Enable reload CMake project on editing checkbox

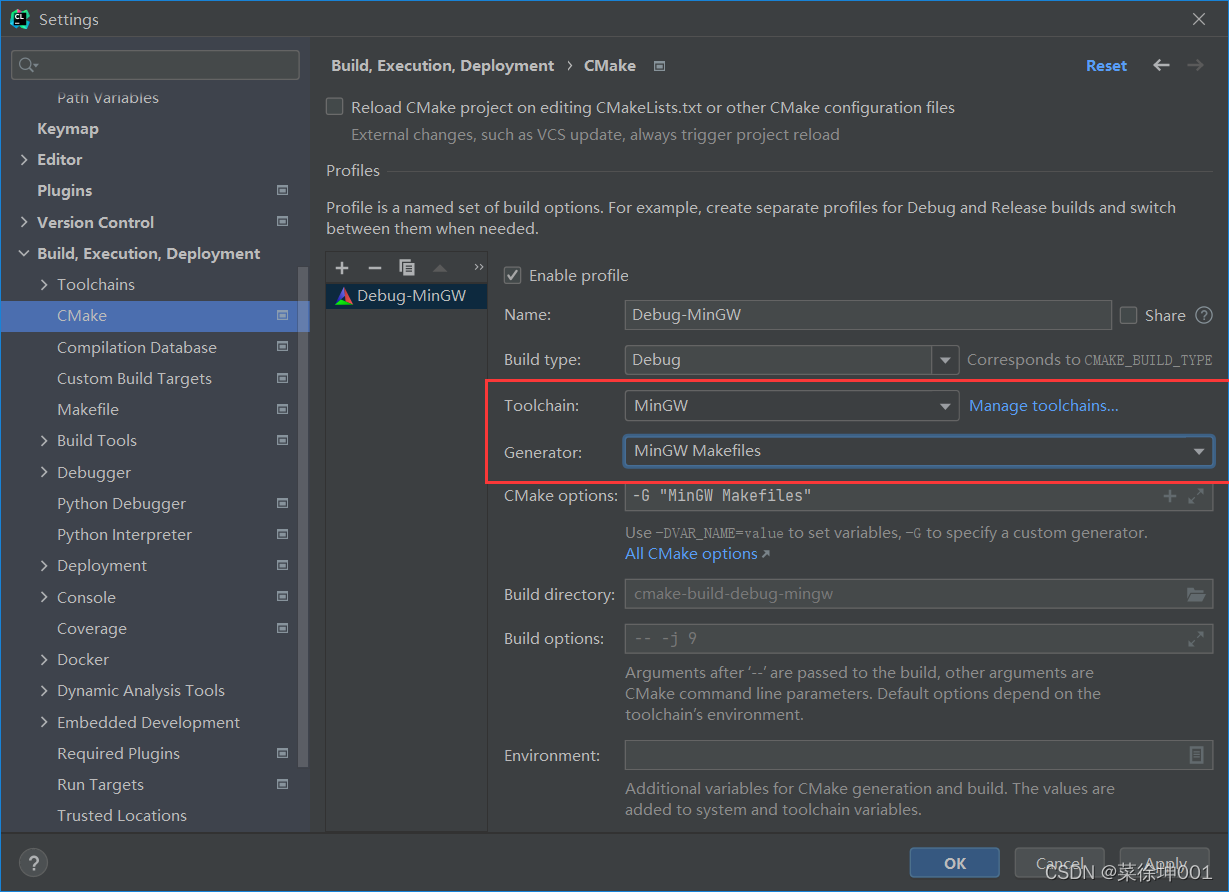click(335, 107)
